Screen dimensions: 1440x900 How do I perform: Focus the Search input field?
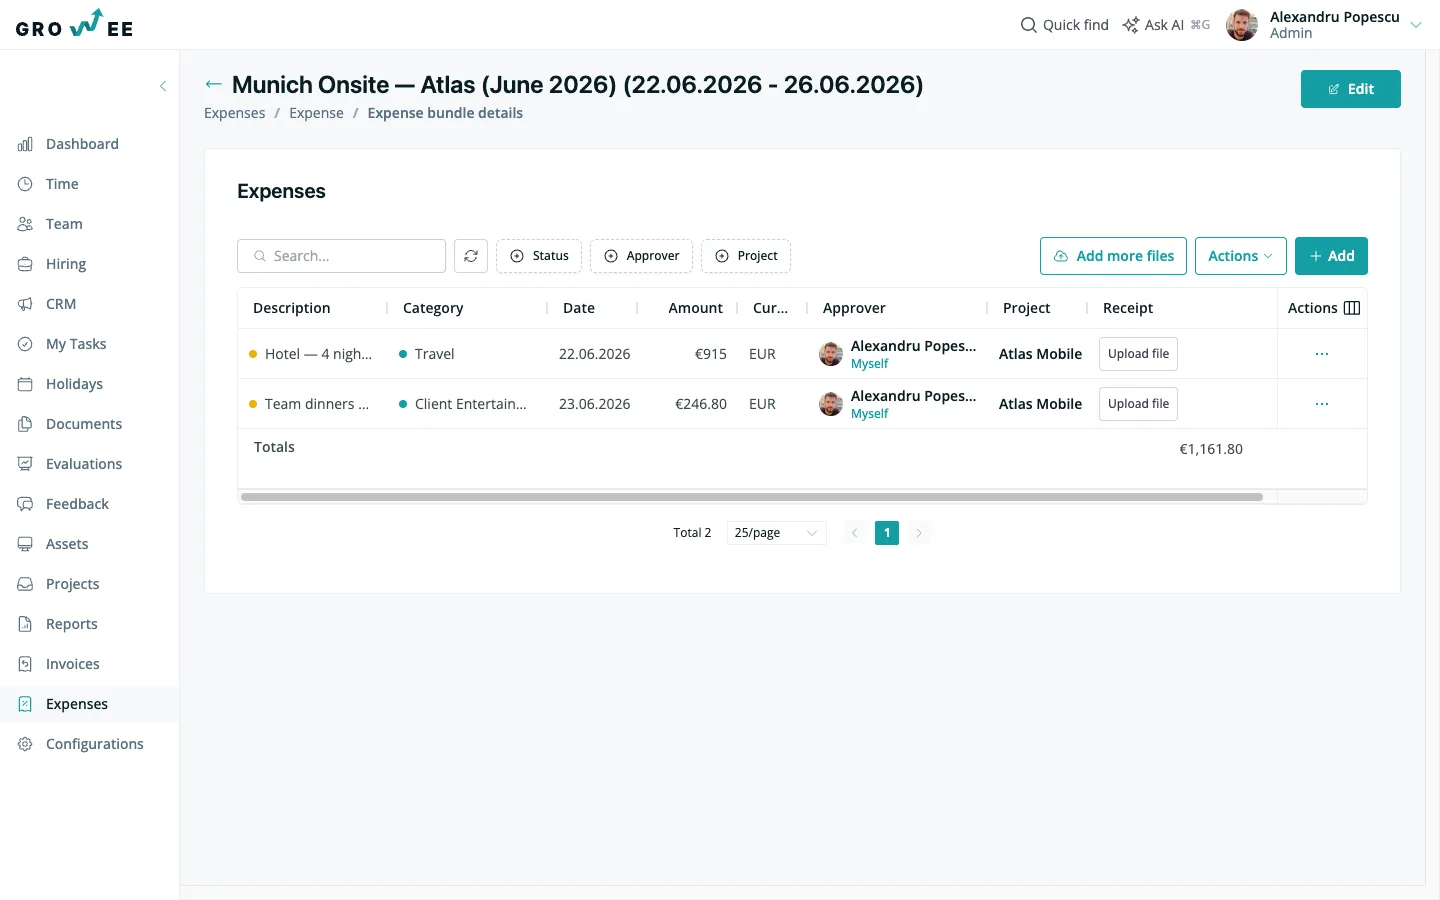[x=341, y=256]
